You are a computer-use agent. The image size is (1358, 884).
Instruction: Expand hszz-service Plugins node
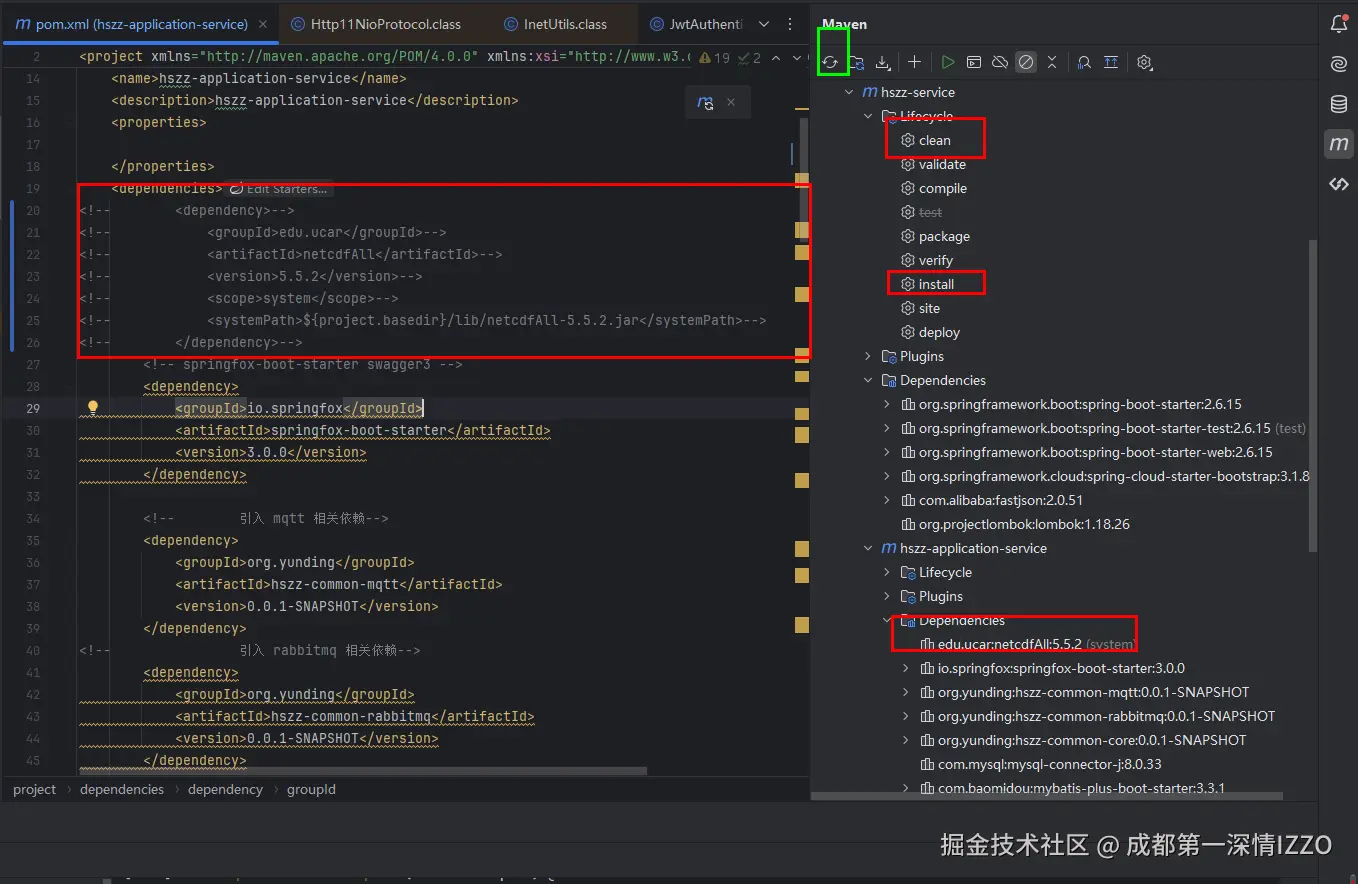coord(868,356)
